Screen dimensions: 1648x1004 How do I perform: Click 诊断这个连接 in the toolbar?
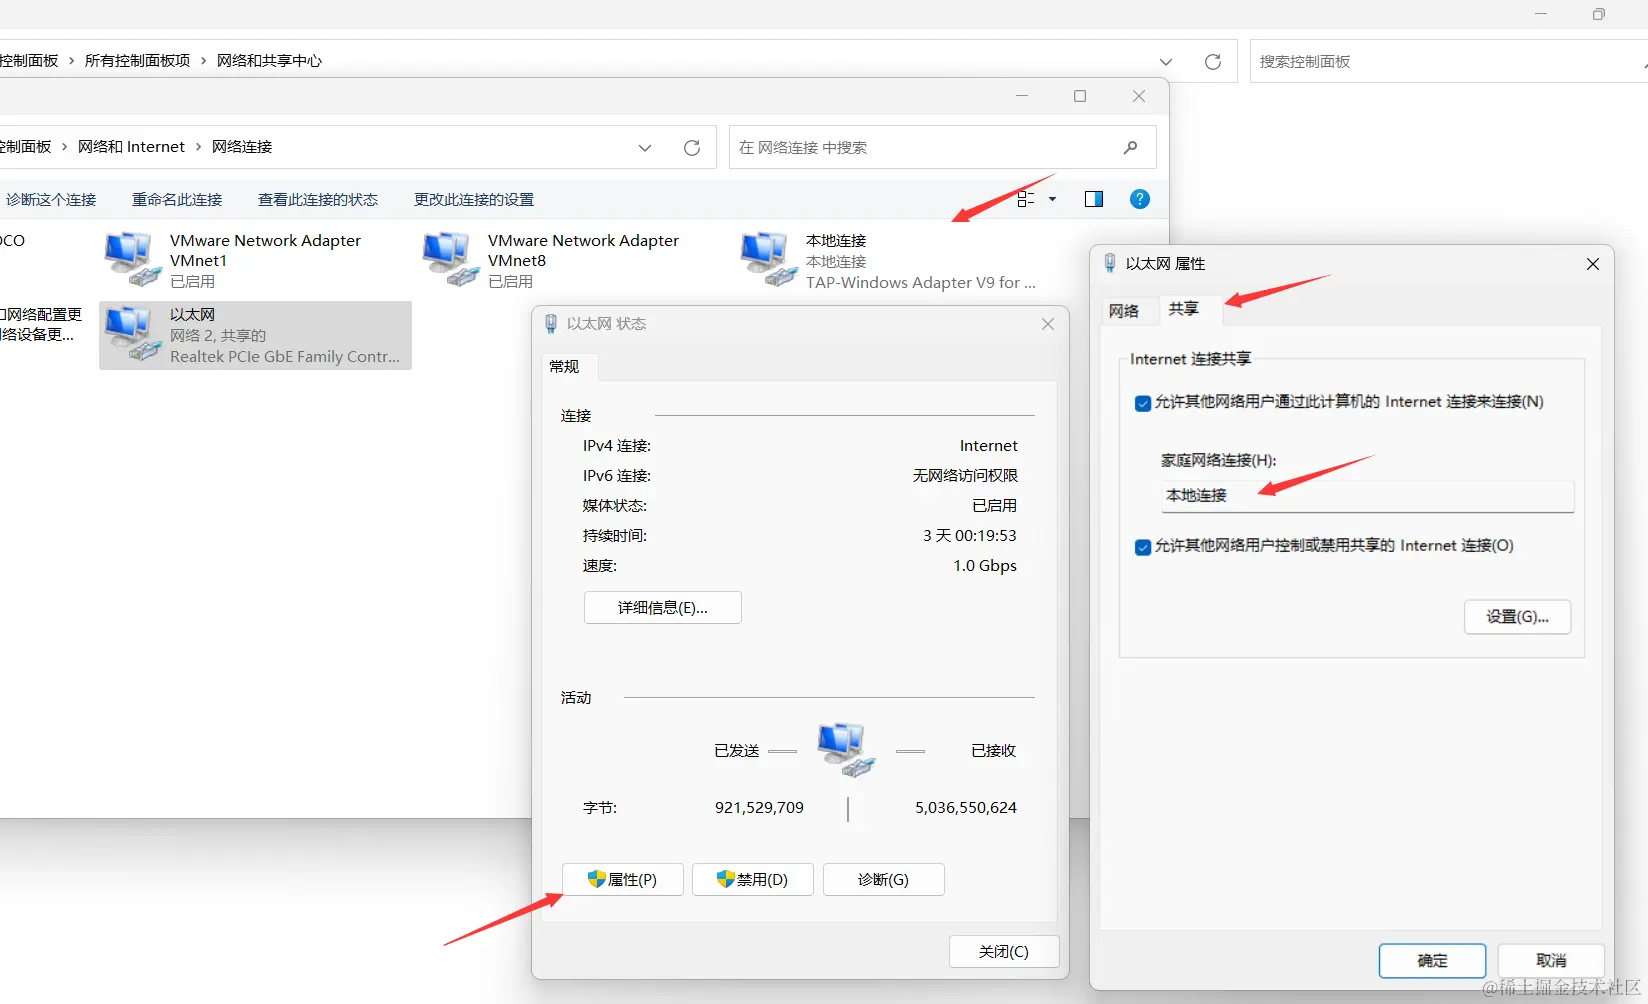[x=51, y=200]
